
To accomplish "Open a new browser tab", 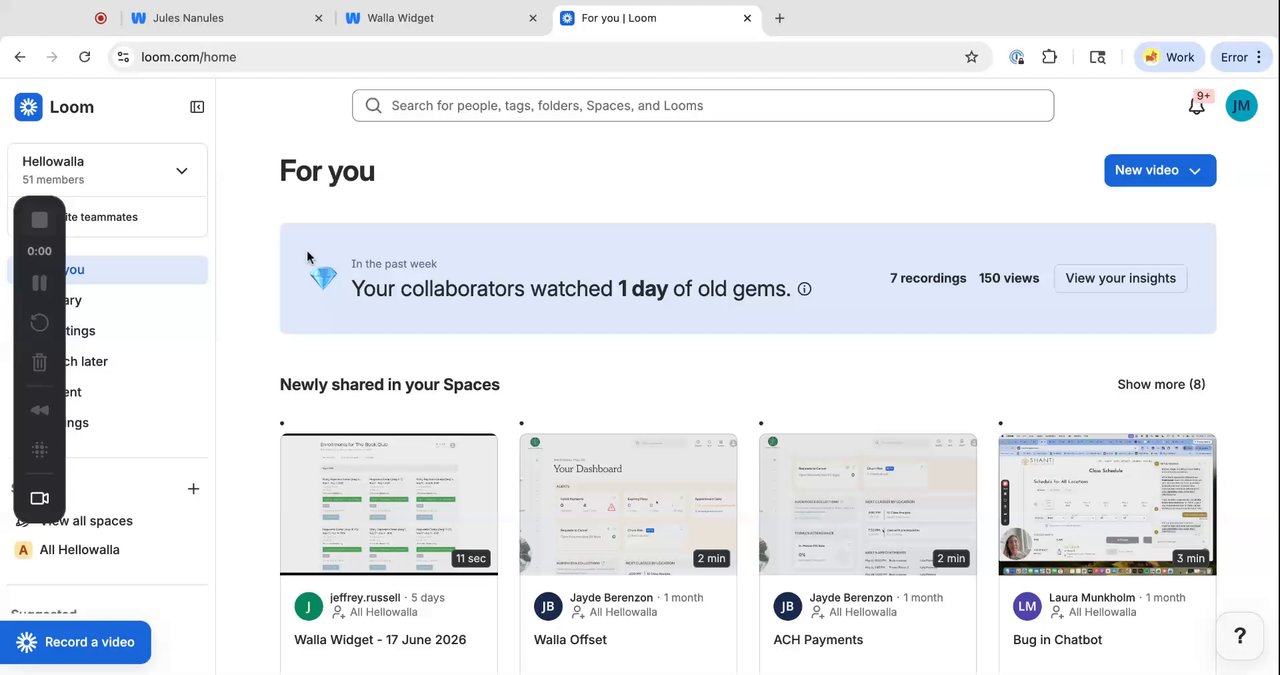I will [x=780, y=18].
